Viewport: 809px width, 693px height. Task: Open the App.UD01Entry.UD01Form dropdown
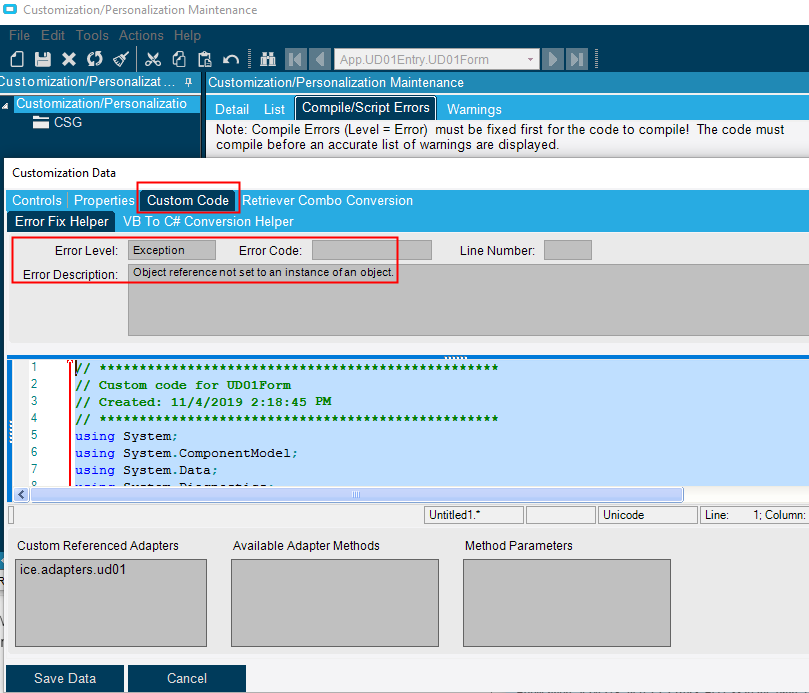[531, 60]
